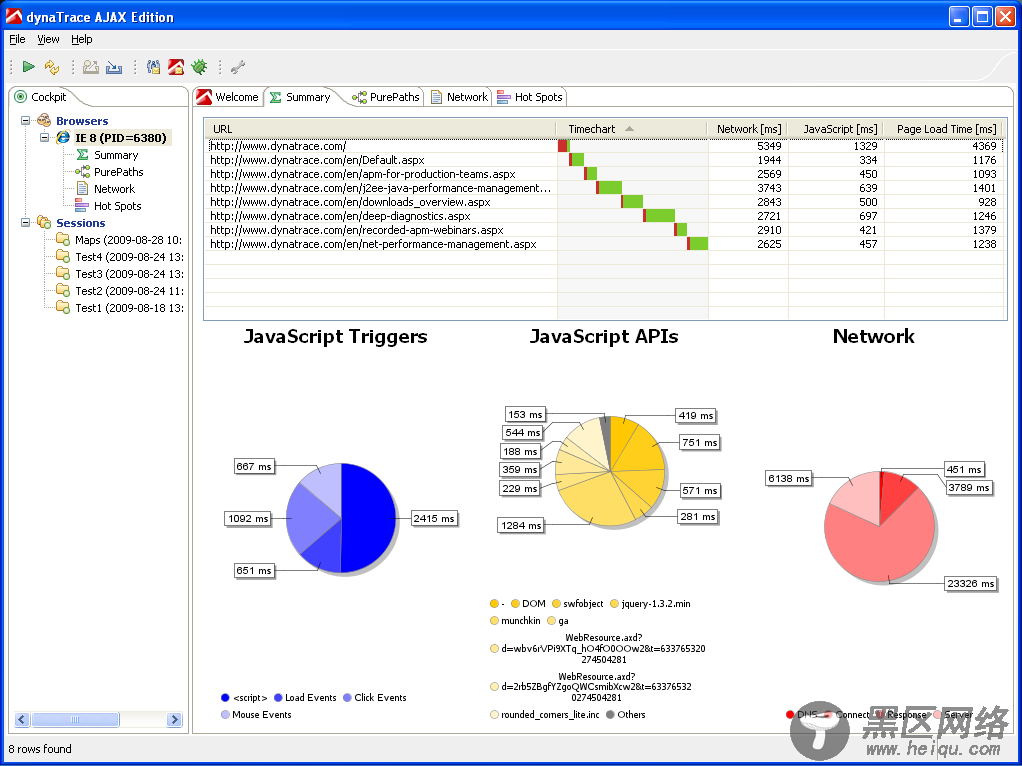Click the Cockpit panel icon

pos(21,97)
